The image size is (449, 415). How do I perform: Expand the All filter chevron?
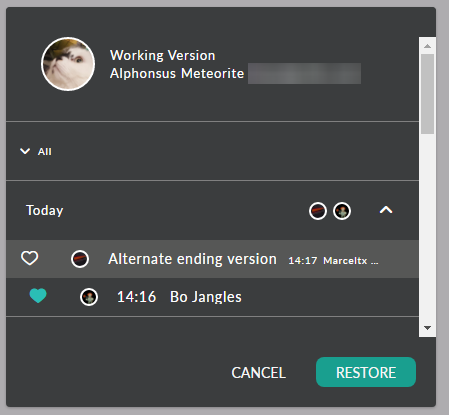[25, 151]
